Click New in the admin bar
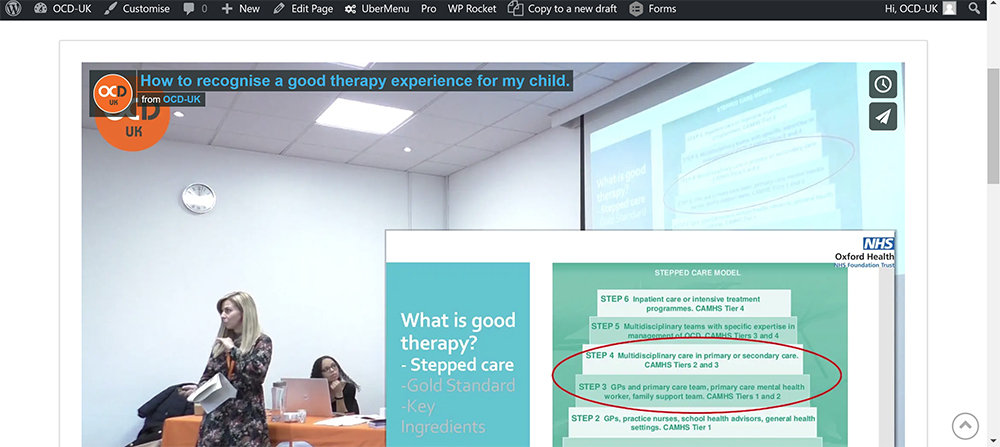 pyautogui.click(x=240, y=9)
